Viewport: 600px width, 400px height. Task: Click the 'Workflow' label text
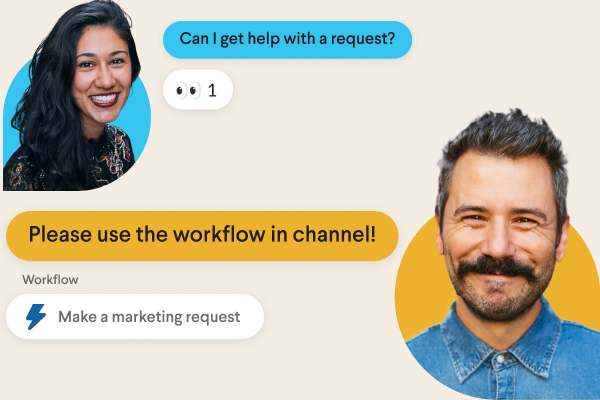(x=50, y=280)
